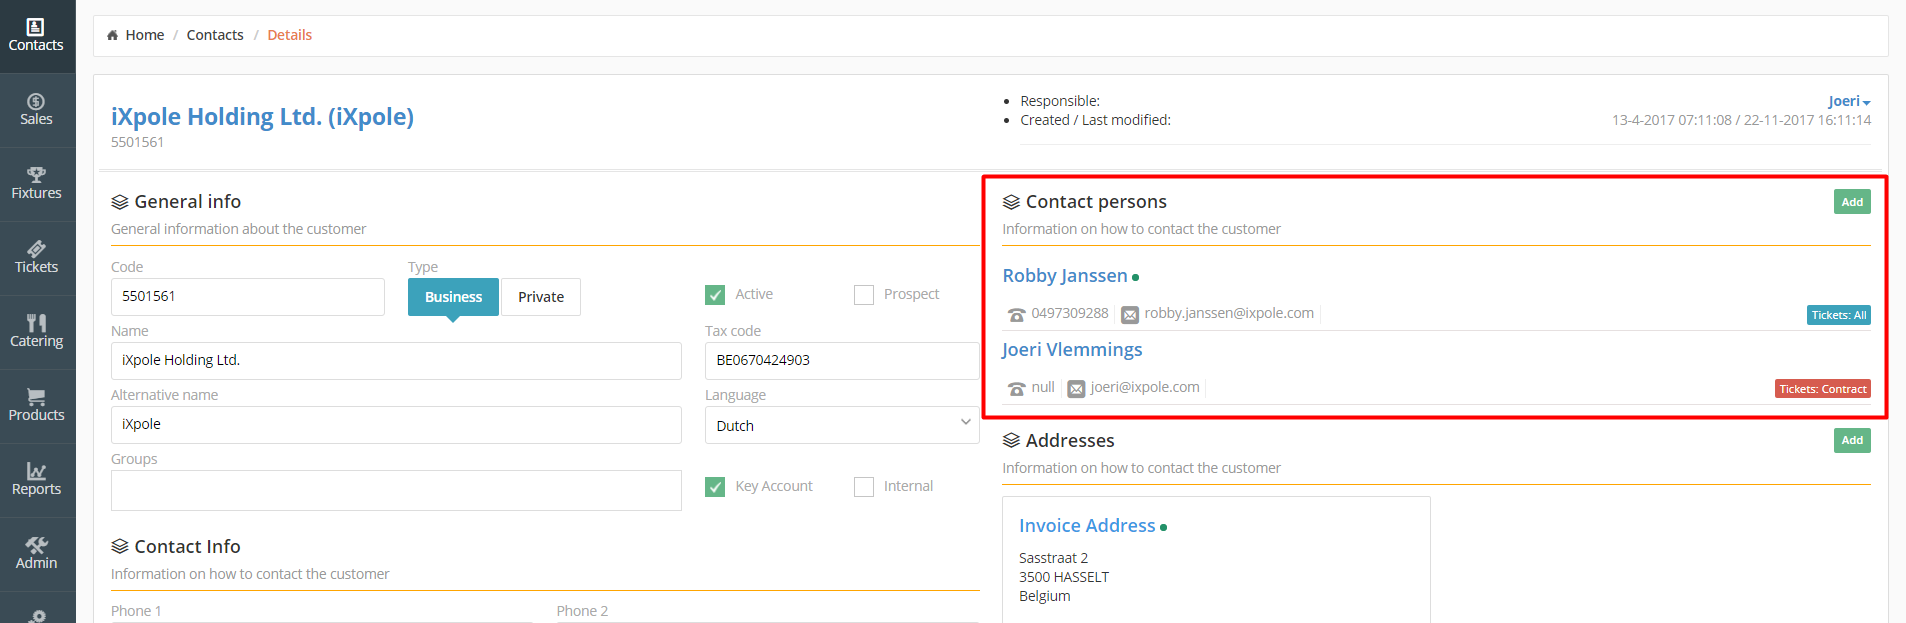Add a new address

pyautogui.click(x=1852, y=441)
